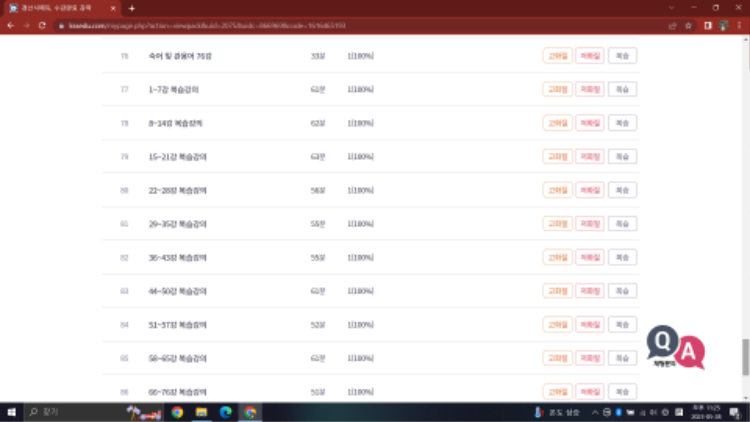The image size is (750, 422).
Task: Select the 22~28강 복습강의 title
Action: pos(177,190)
